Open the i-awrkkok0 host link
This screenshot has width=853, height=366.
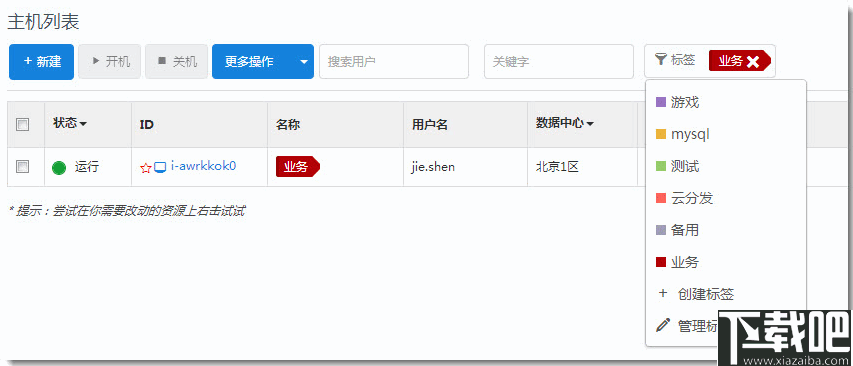pyautogui.click(x=203, y=165)
